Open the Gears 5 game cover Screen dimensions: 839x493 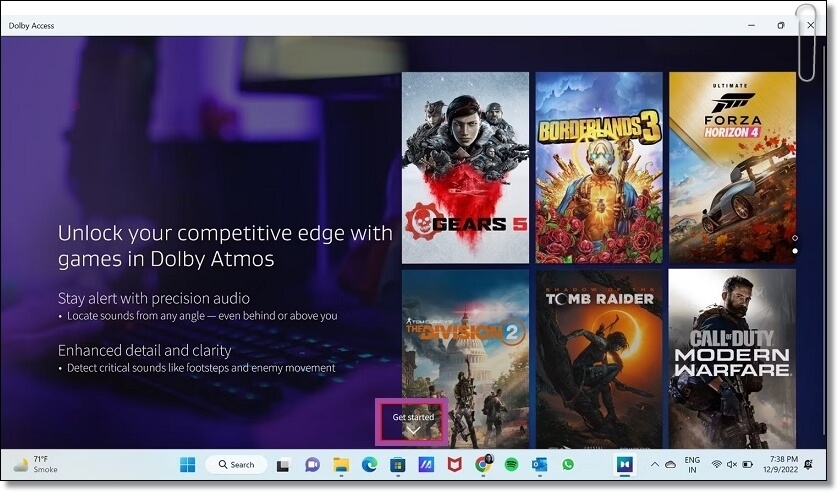click(465, 168)
